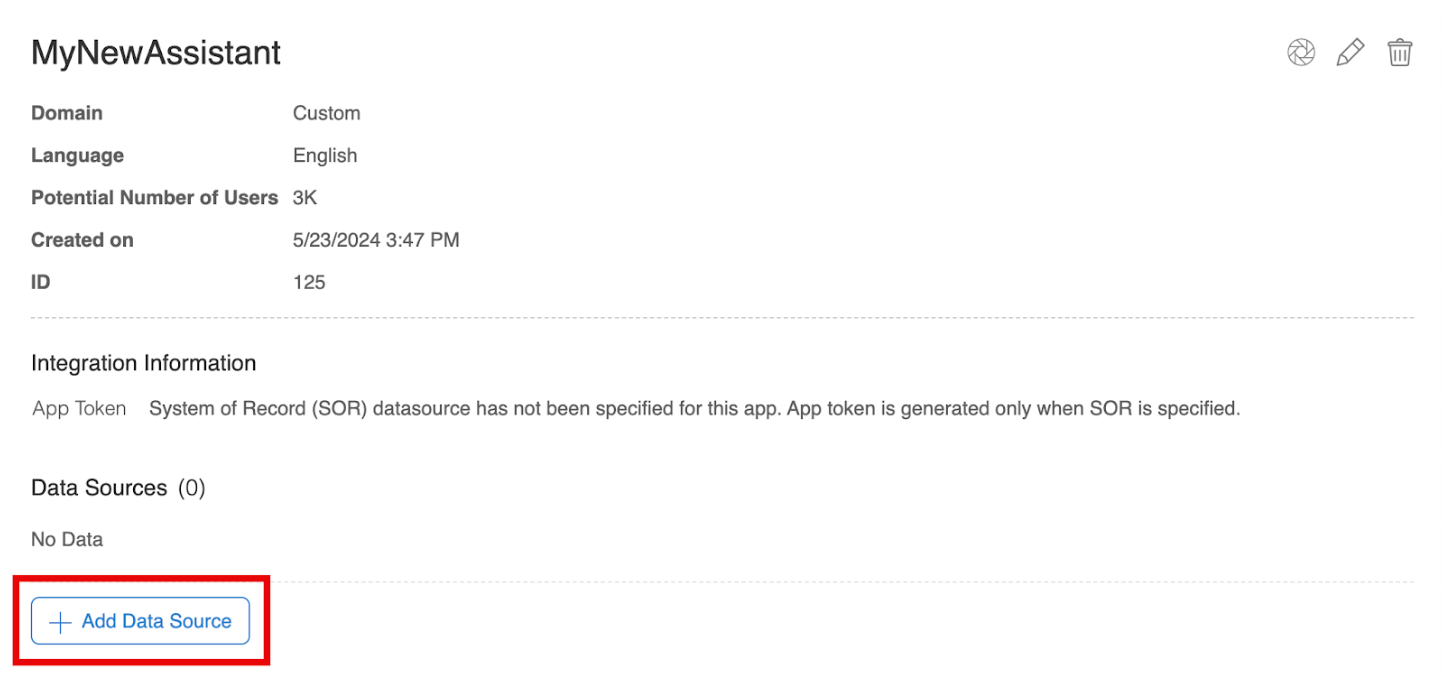Click the Data Sources (0) heading
Screen dimensions: 1442x690
(x=118, y=488)
